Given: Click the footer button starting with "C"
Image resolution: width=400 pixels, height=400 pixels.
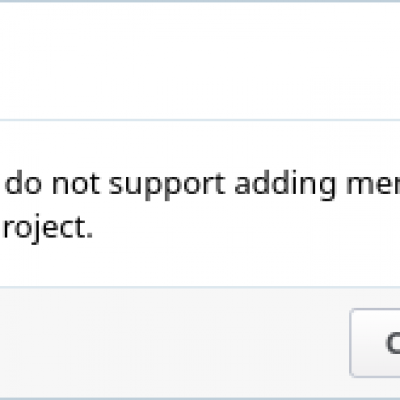Looking at the screenshot, I should click(375, 343).
